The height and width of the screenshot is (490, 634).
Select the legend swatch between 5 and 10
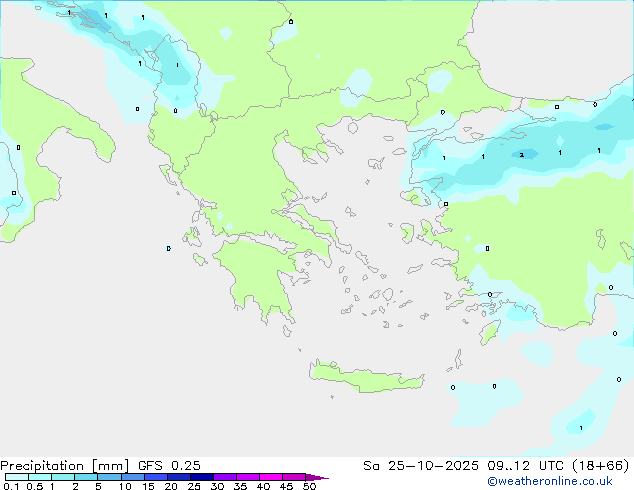[x=109, y=477]
